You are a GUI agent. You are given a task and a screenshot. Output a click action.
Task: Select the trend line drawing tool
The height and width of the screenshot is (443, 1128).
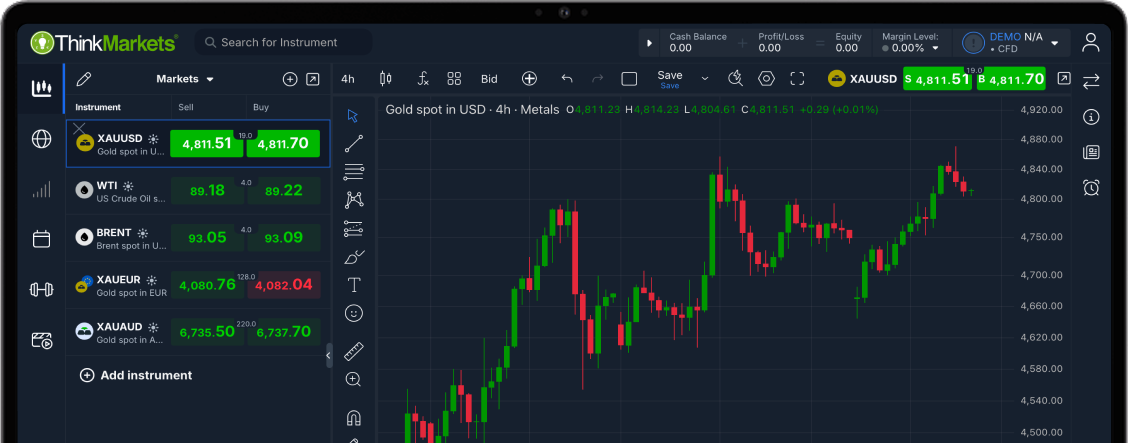(354, 144)
